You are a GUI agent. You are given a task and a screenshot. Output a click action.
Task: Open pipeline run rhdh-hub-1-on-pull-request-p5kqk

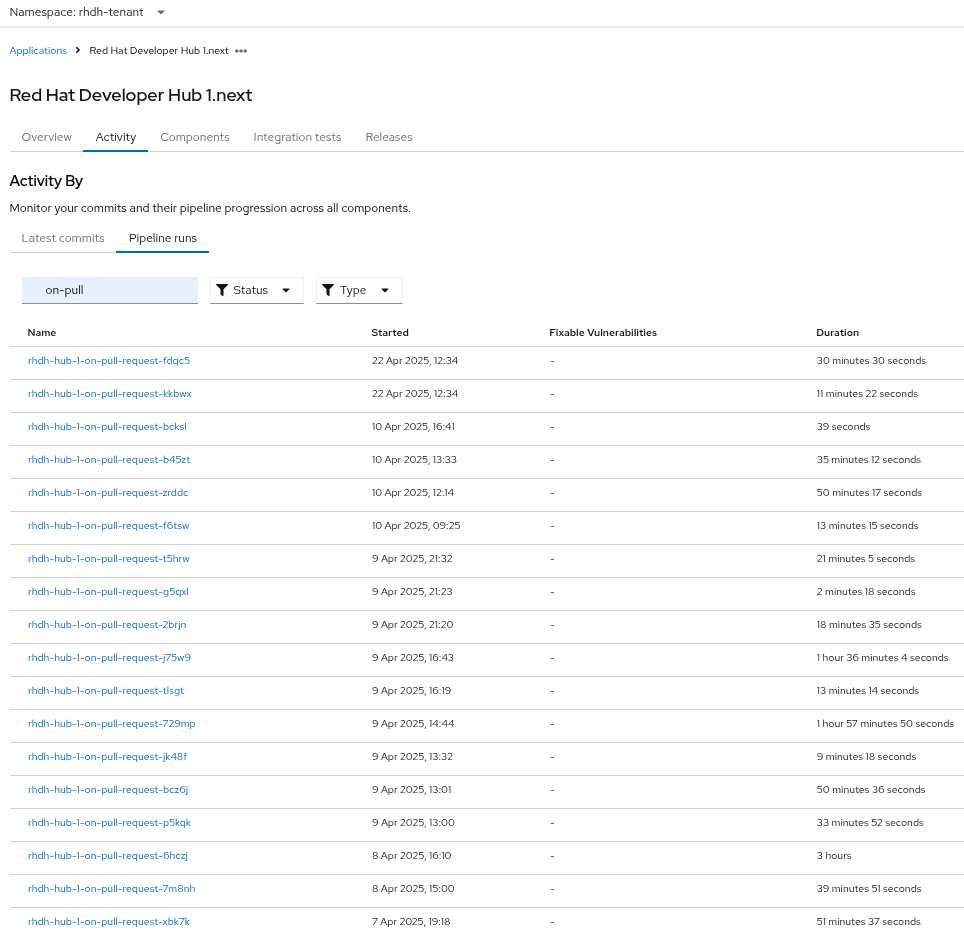point(109,823)
